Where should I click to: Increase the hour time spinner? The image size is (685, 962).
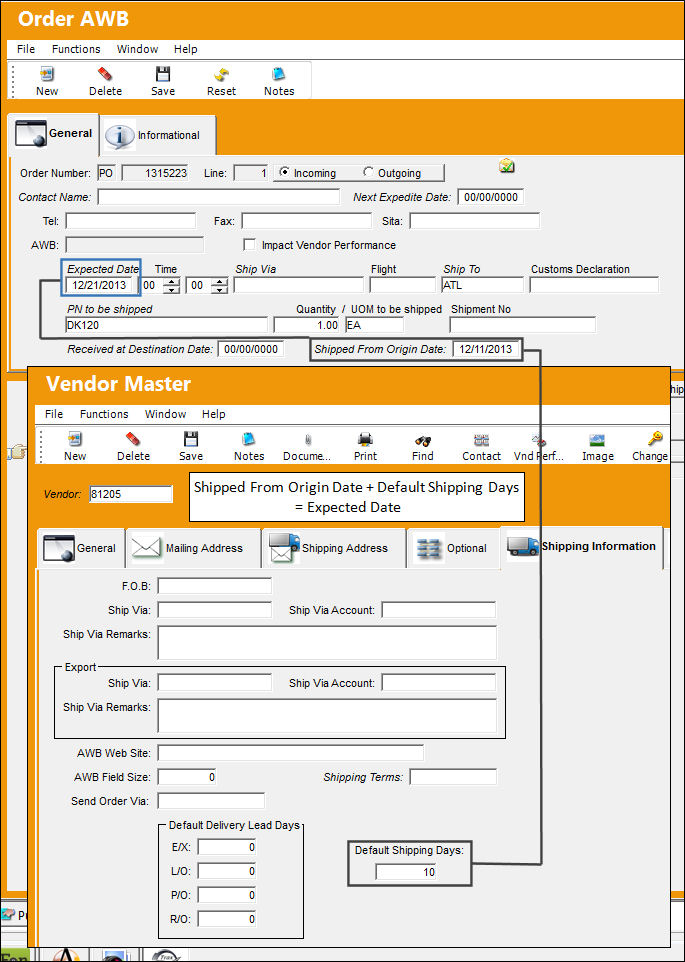click(x=174, y=282)
